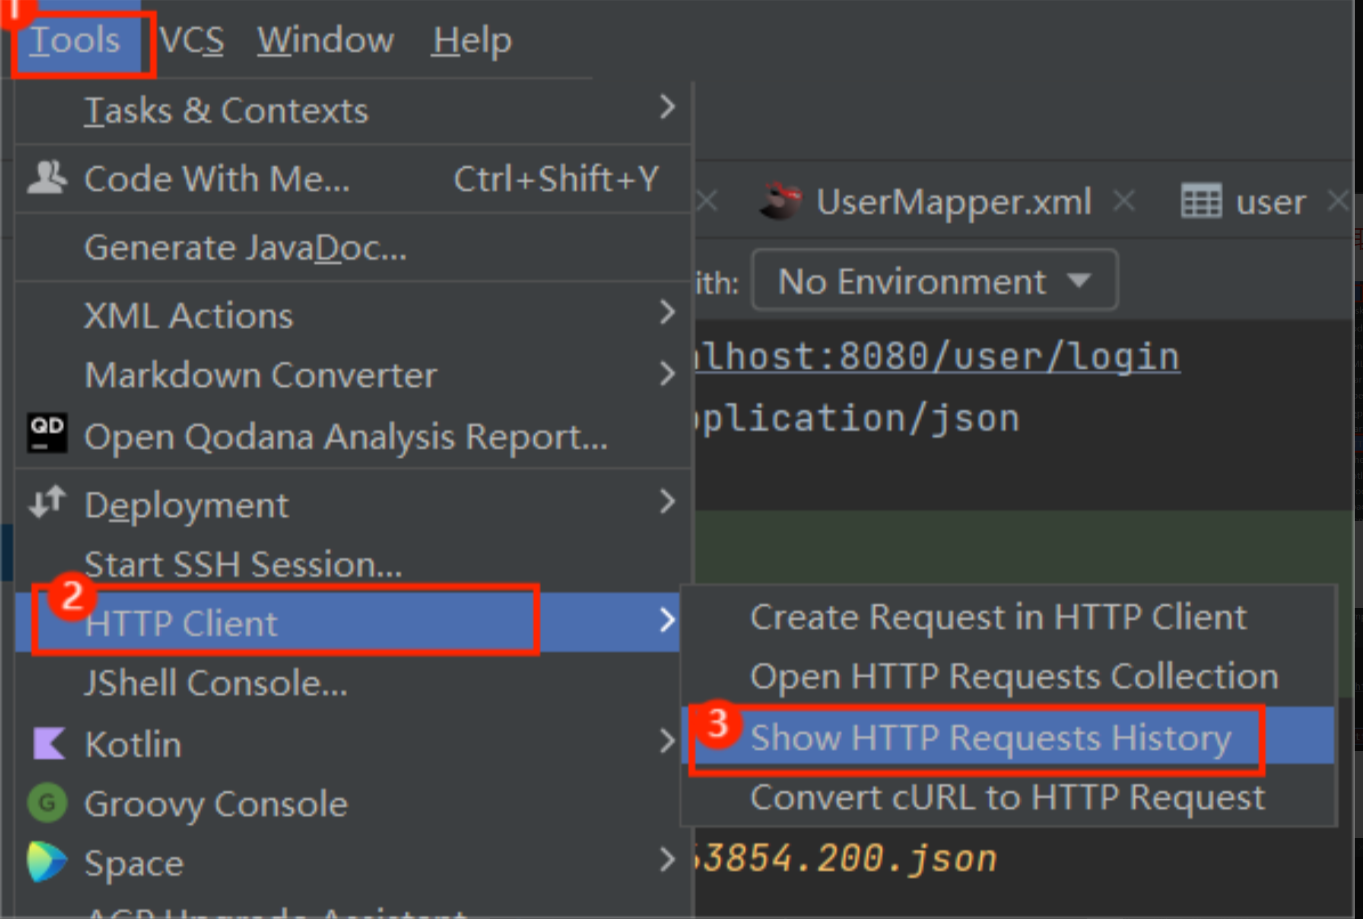
Task: Click the Space logo icon
Action: point(47,862)
